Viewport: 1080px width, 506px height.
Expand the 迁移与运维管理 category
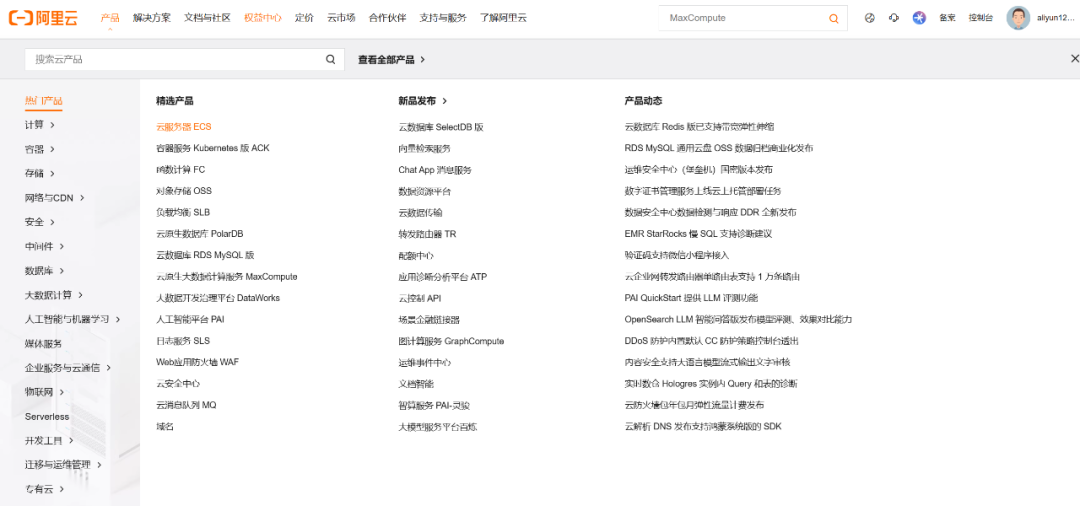point(63,465)
